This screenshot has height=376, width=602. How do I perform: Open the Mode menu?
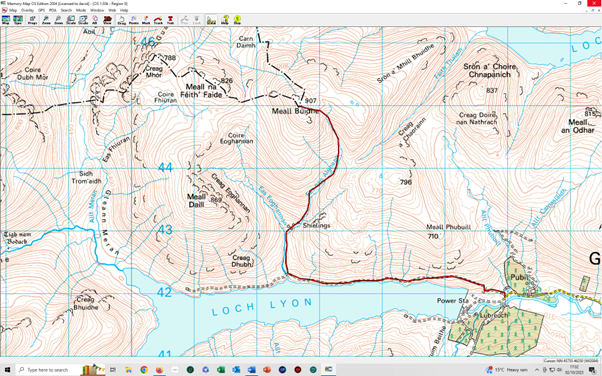(x=81, y=10)
